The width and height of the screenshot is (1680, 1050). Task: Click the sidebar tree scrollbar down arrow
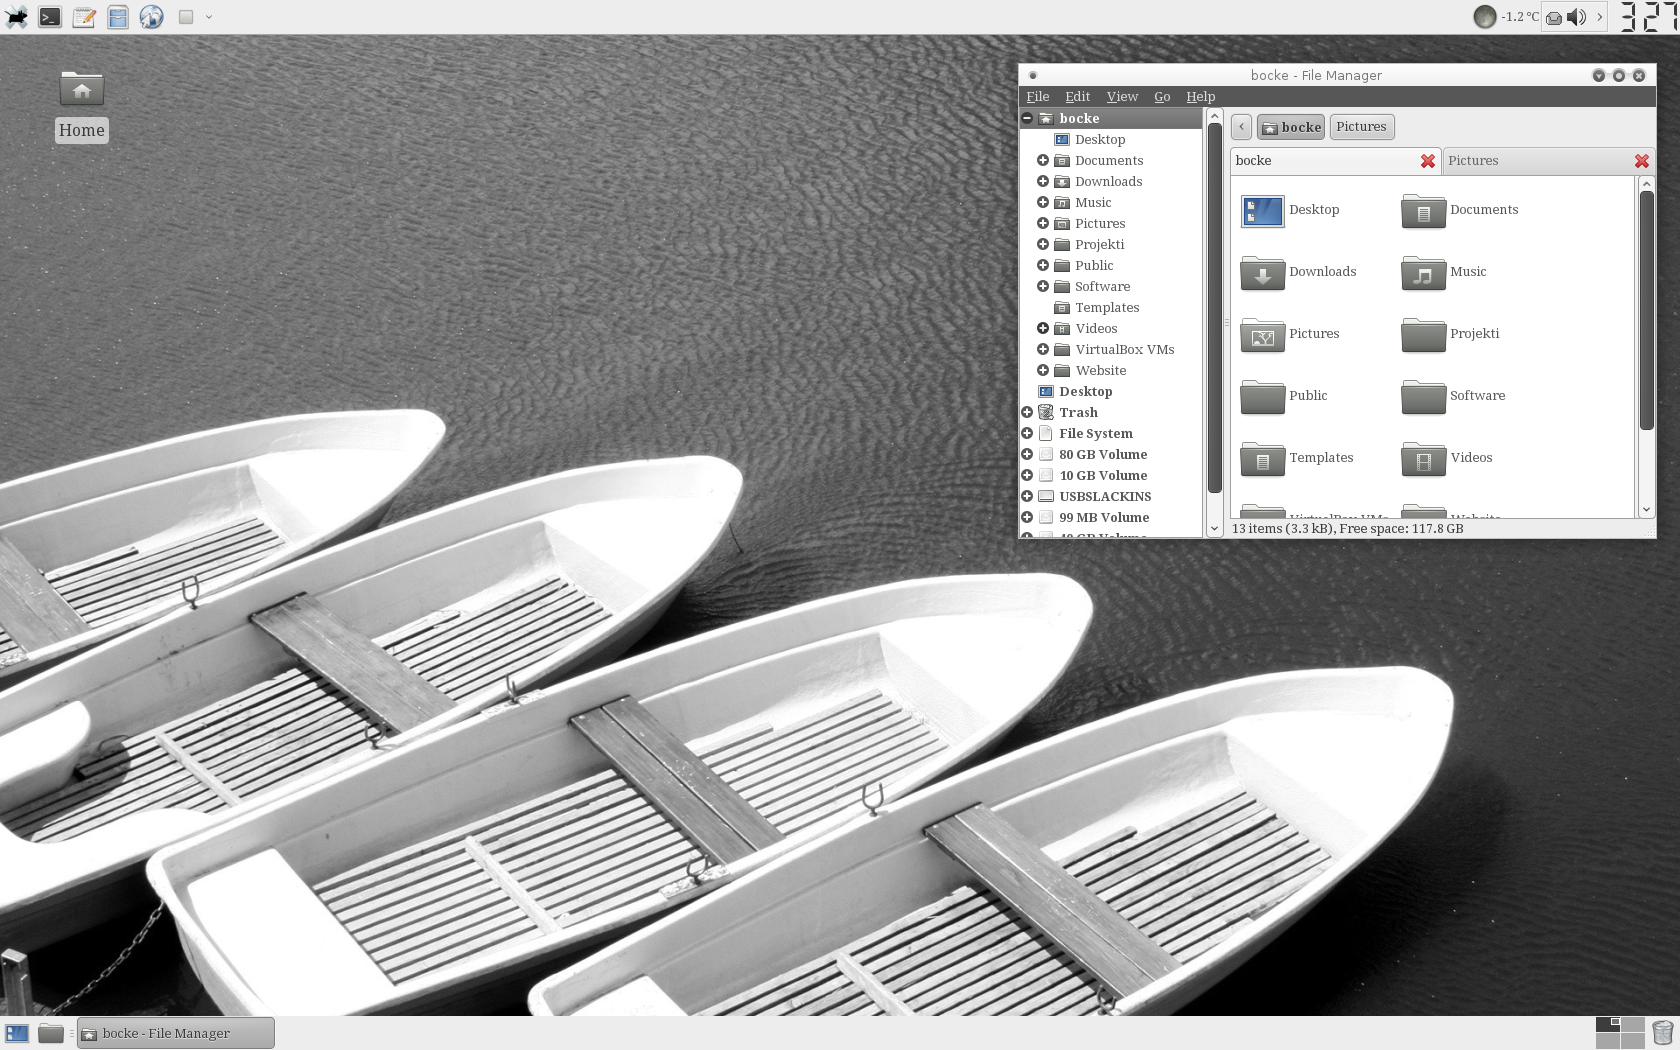1215,529
